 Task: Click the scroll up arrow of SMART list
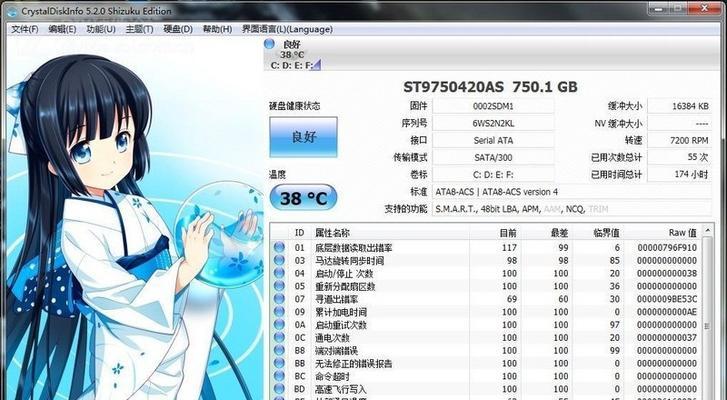707,230
